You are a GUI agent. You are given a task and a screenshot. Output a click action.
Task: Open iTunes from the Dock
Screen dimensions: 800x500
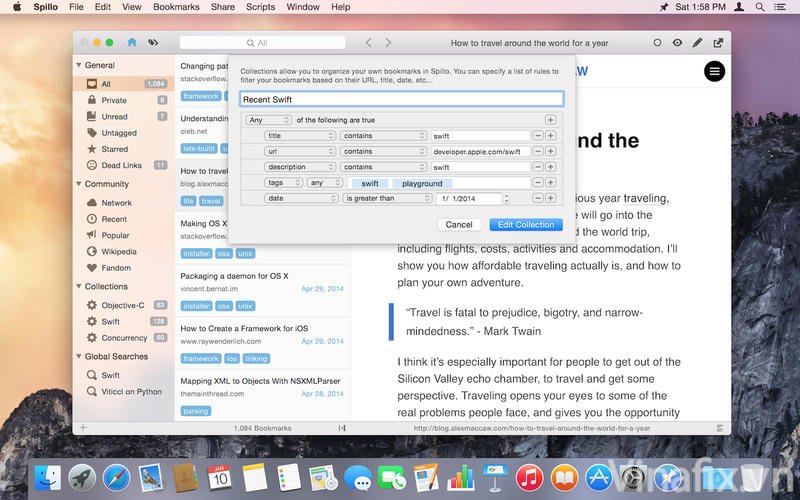tap(529, 478)
